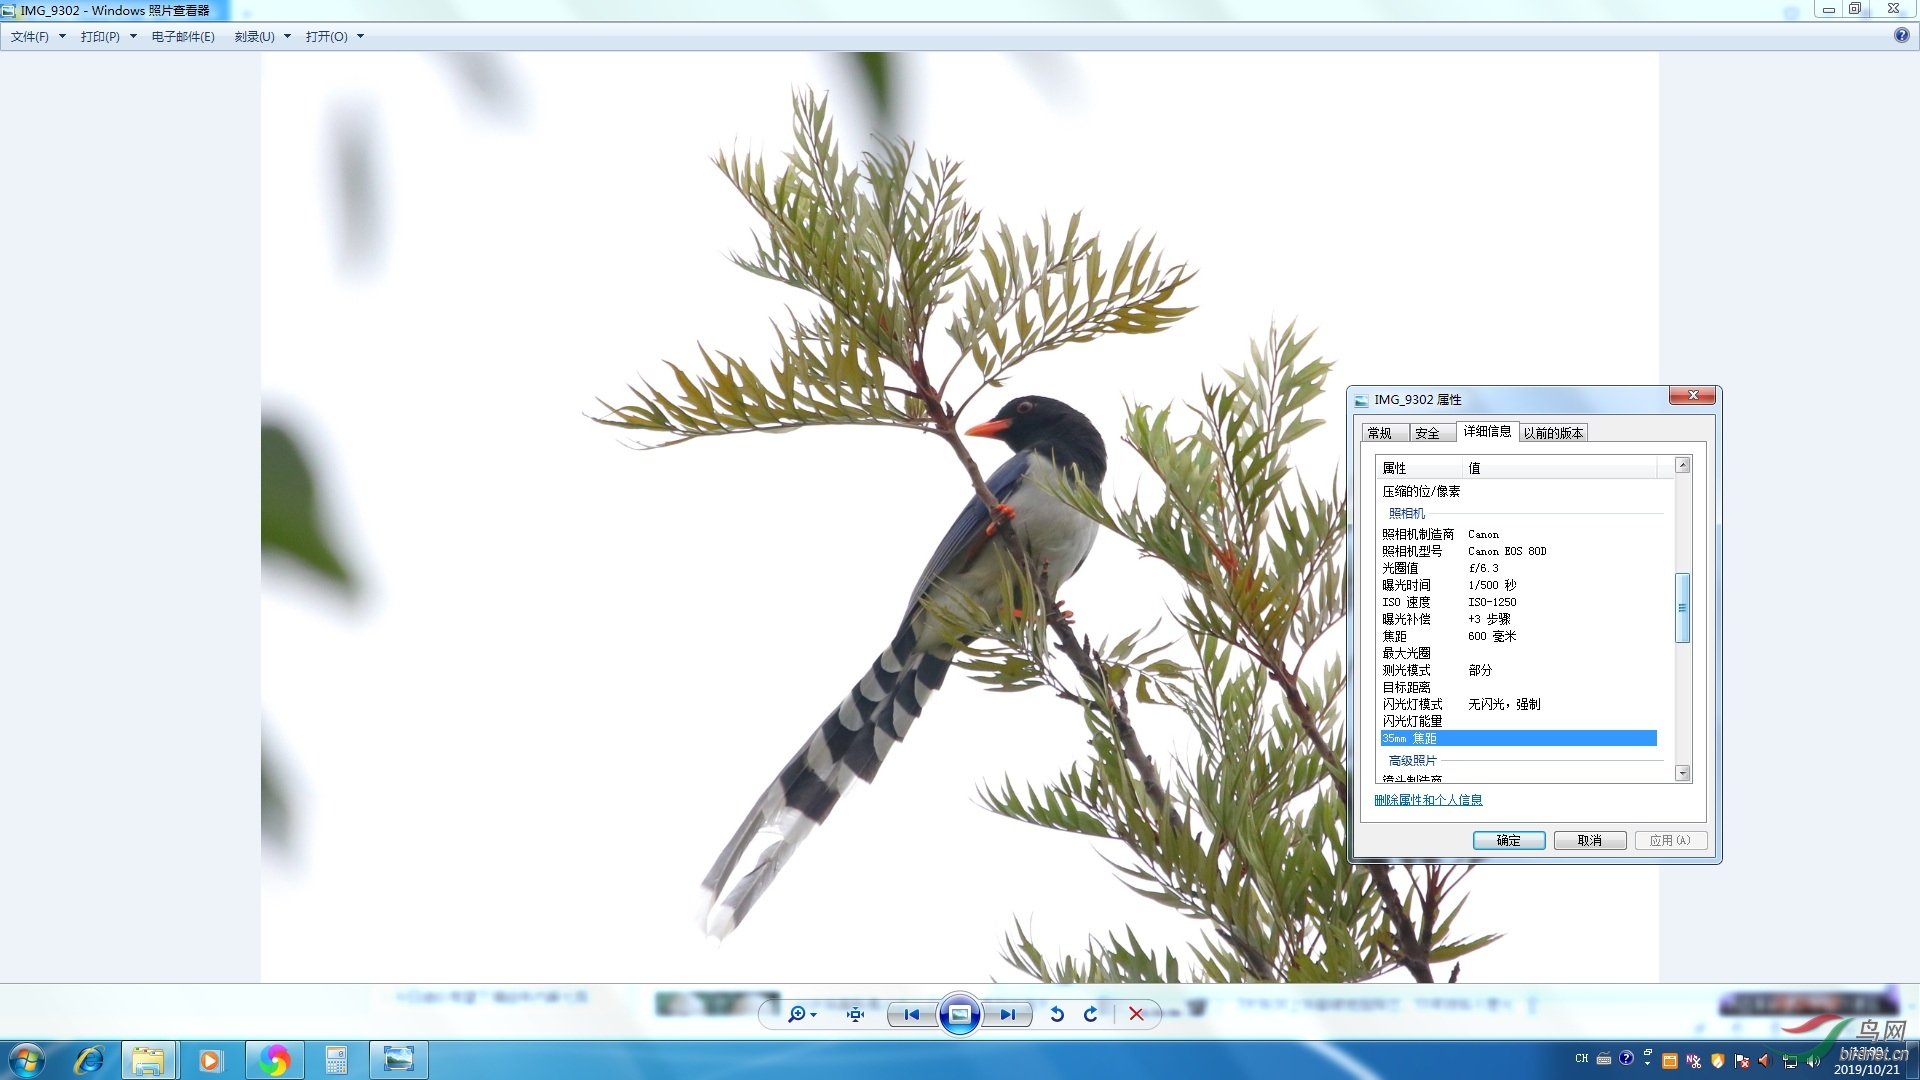Open the help question mark icon
This screenshot has width=1920, height=1080.
[1901, 35]
